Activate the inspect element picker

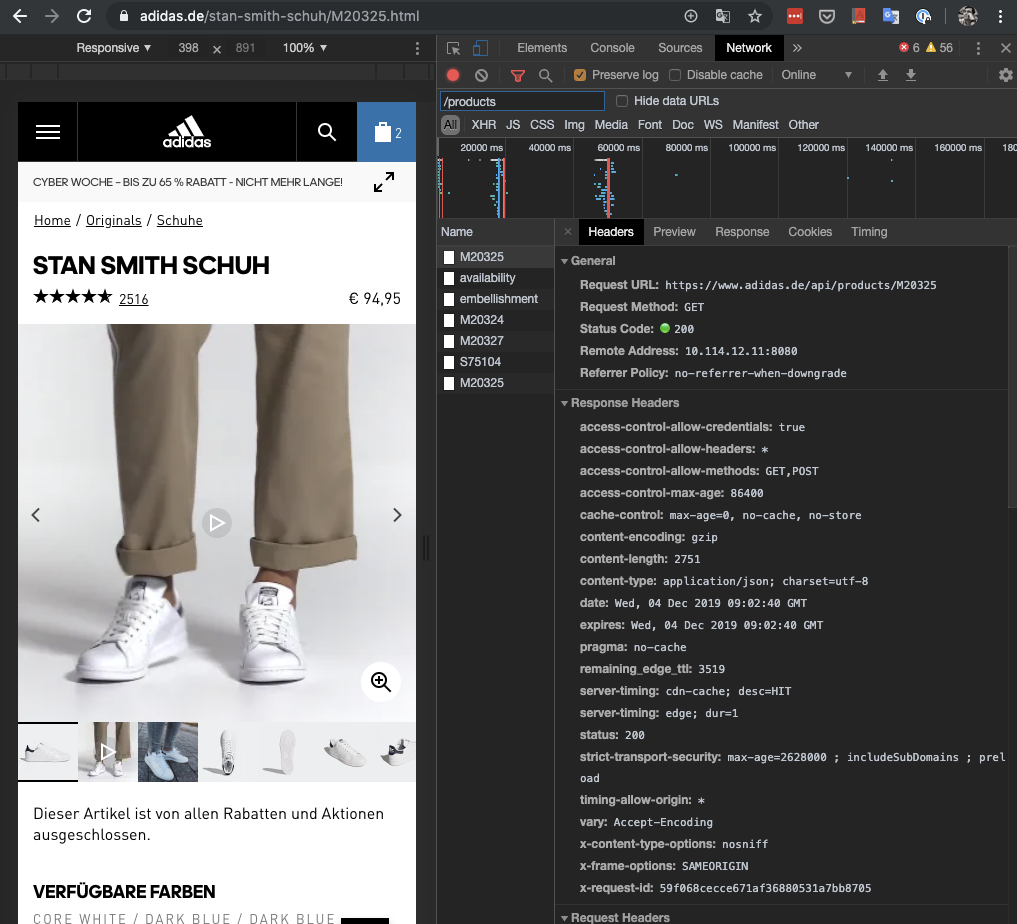(x=453, y=48)
